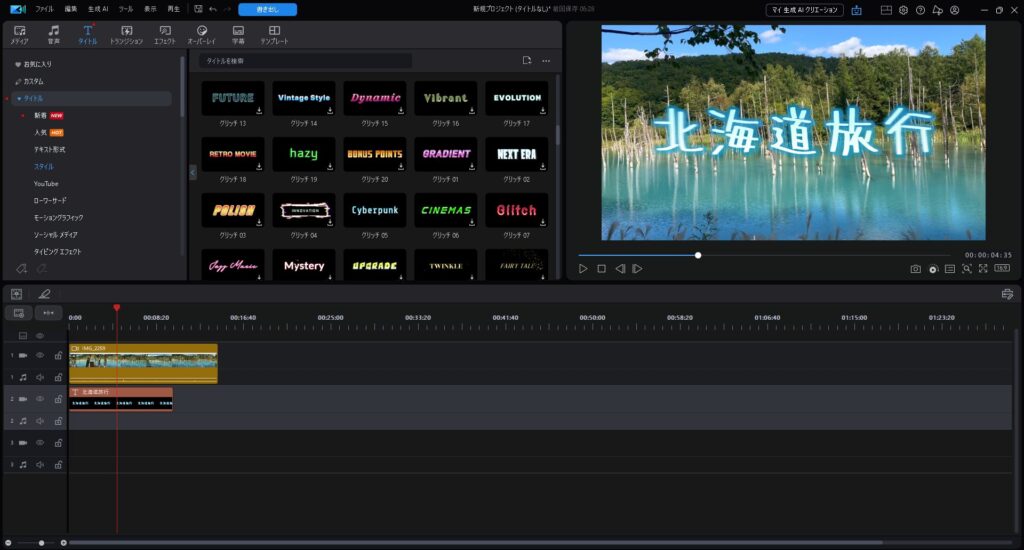Click the save project icon in the top bar
Viewport: 1024px width, 550px height.
point(198,9)
